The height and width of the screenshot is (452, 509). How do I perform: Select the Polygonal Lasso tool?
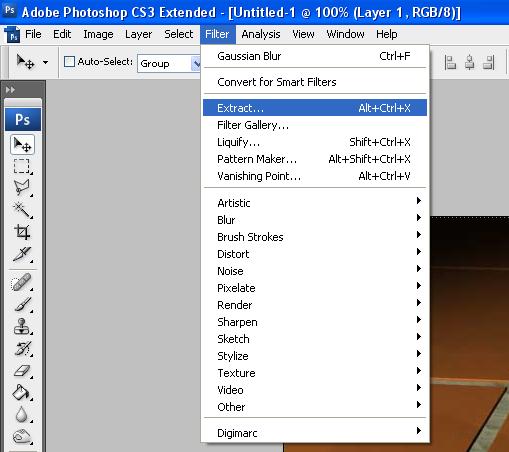(22, 188)
